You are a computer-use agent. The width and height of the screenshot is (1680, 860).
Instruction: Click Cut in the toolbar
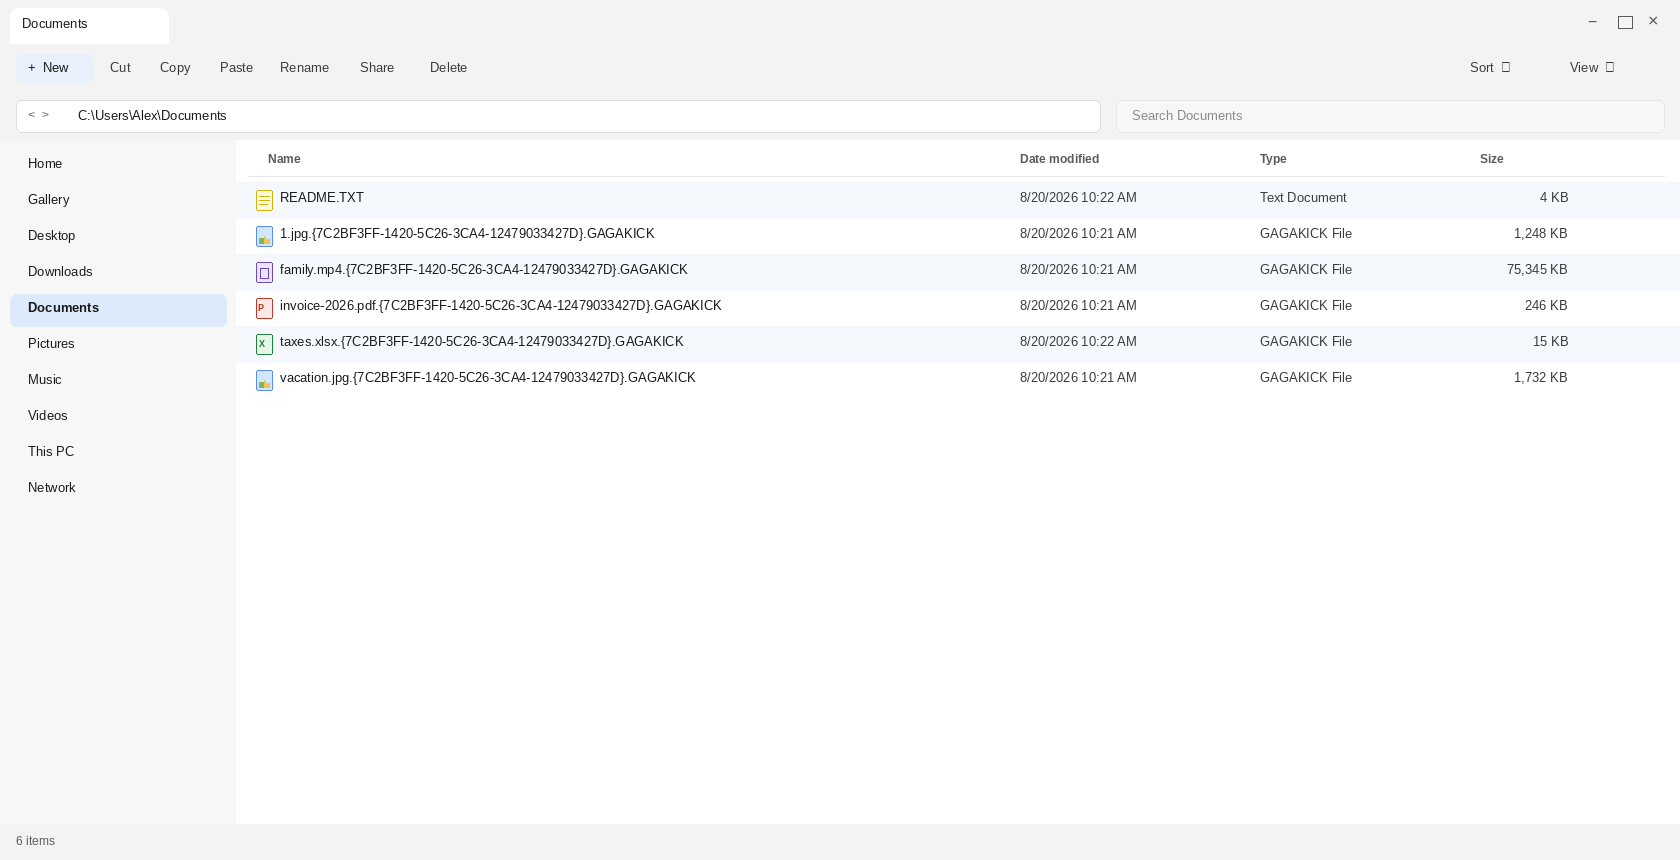point(120,68)
